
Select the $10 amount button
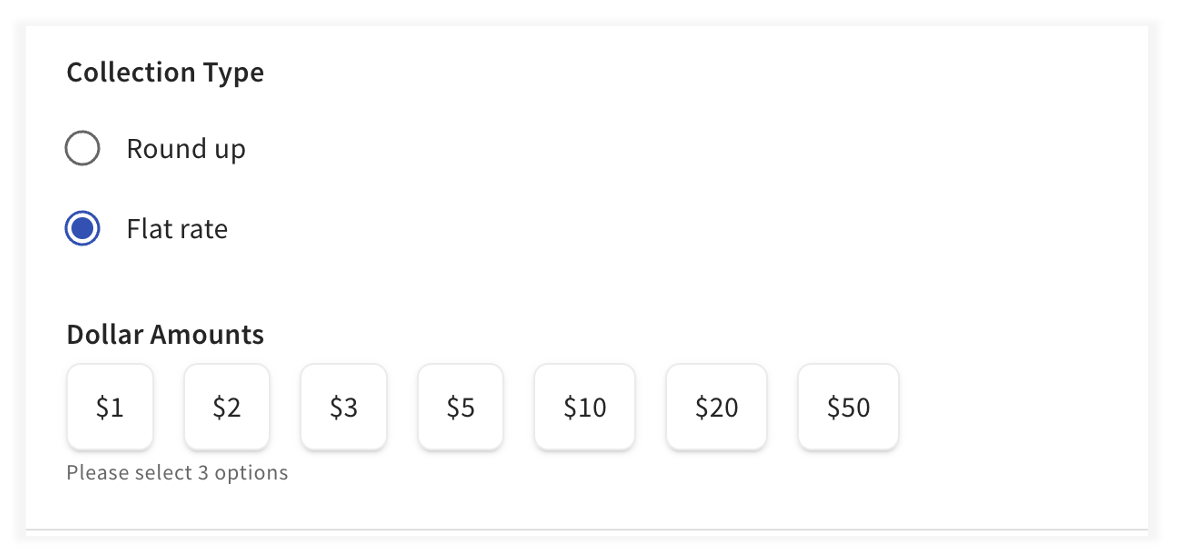click(x=585, y=407)
